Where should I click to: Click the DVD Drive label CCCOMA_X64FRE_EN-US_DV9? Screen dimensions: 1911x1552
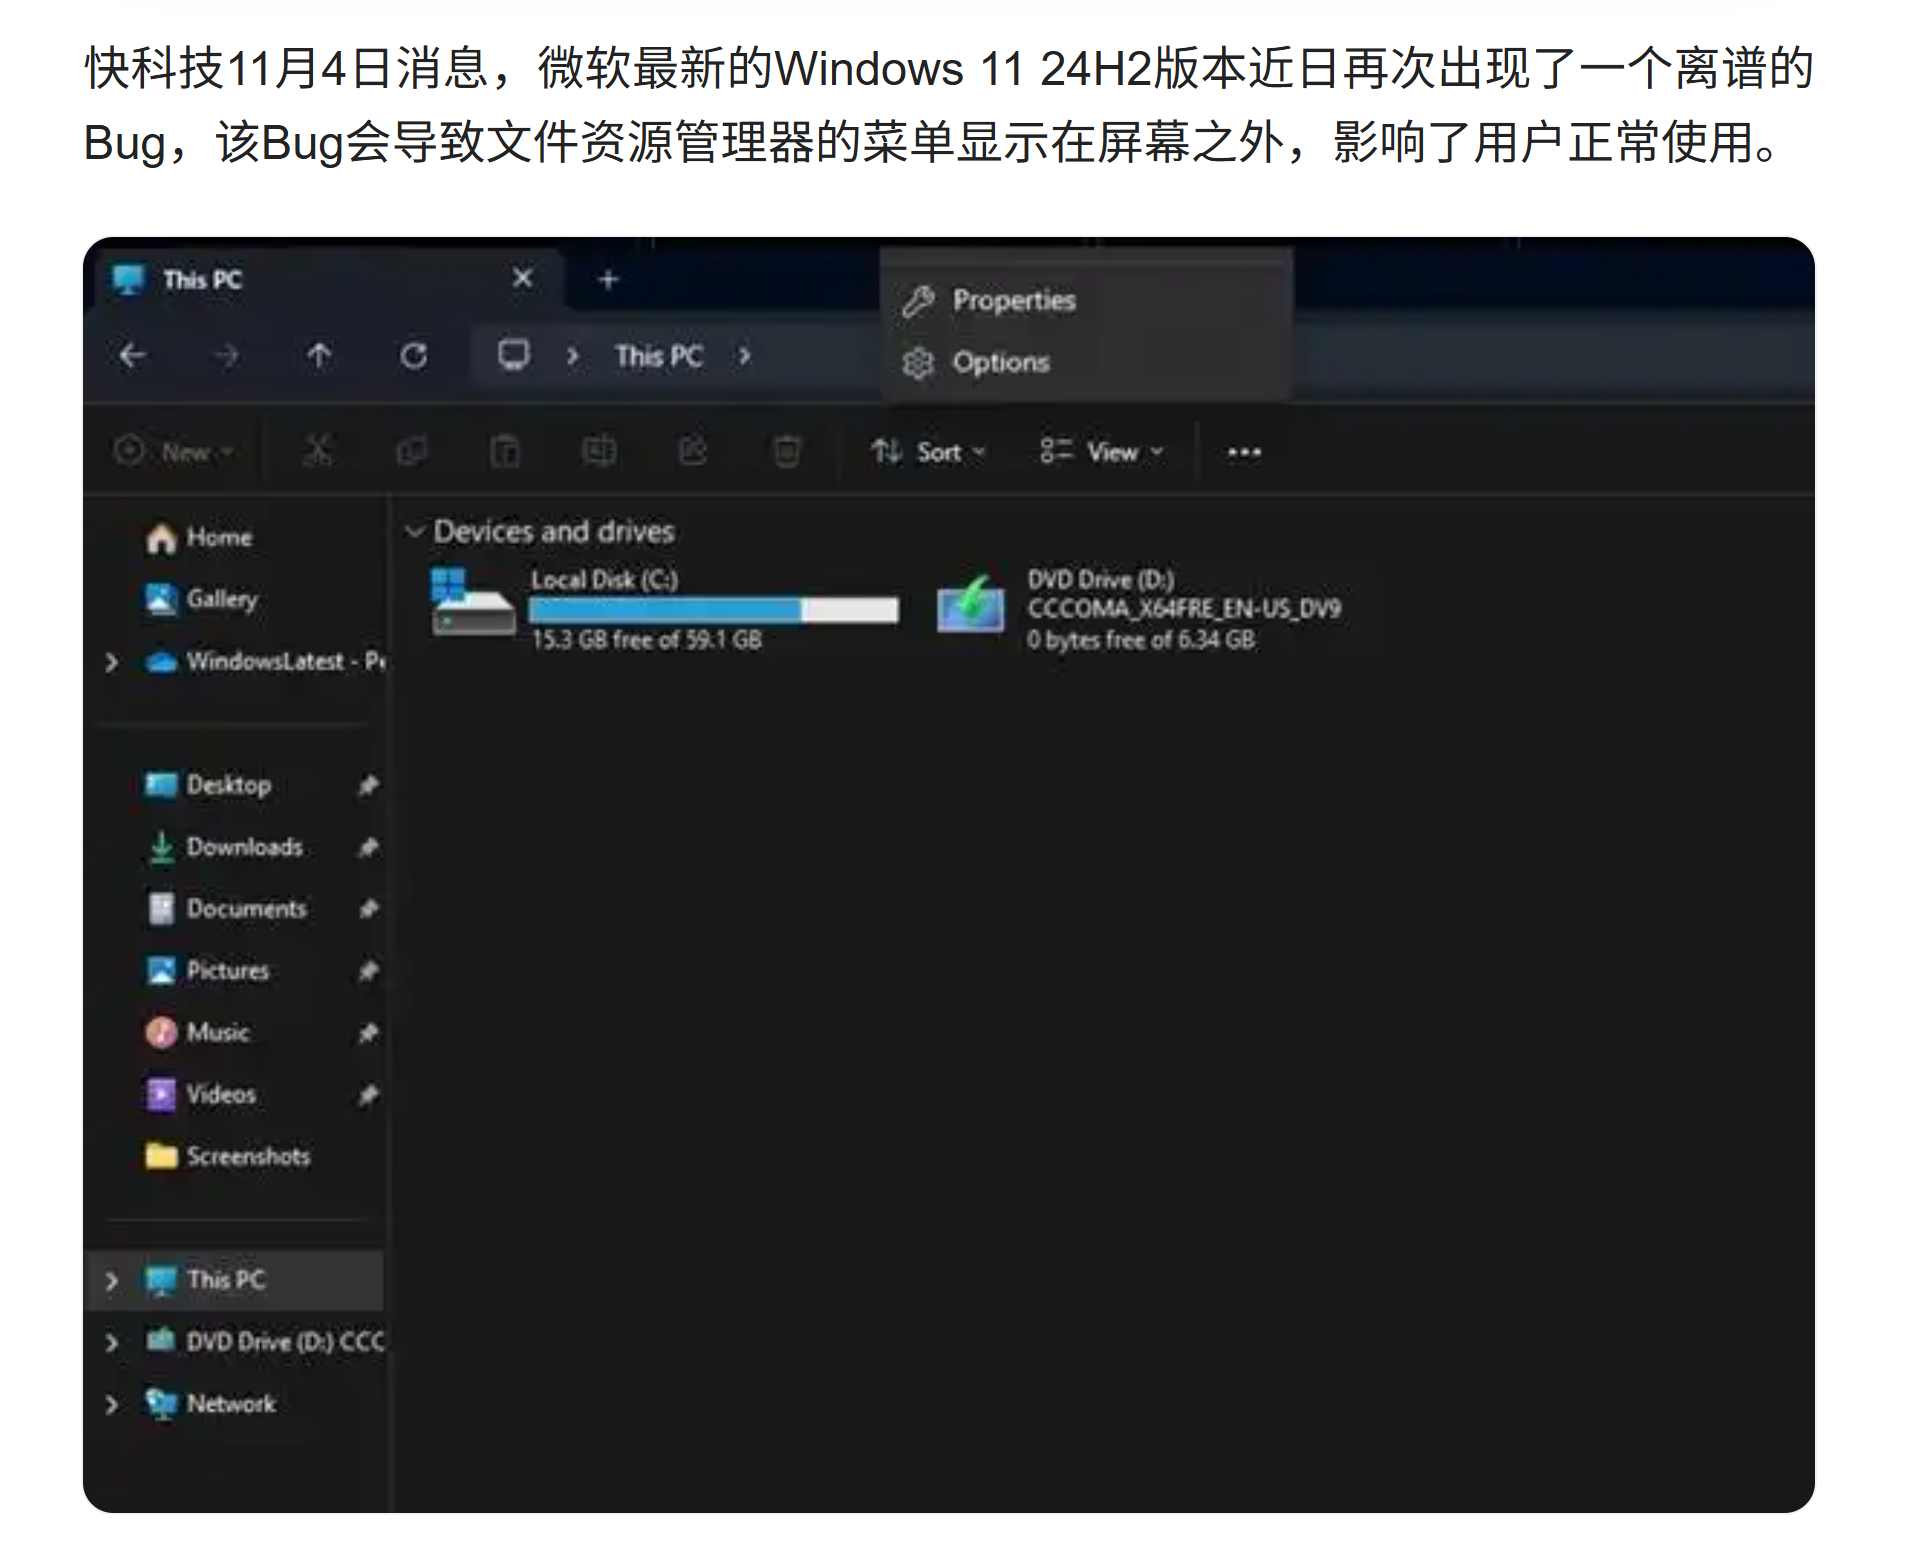pos(1184,608)
